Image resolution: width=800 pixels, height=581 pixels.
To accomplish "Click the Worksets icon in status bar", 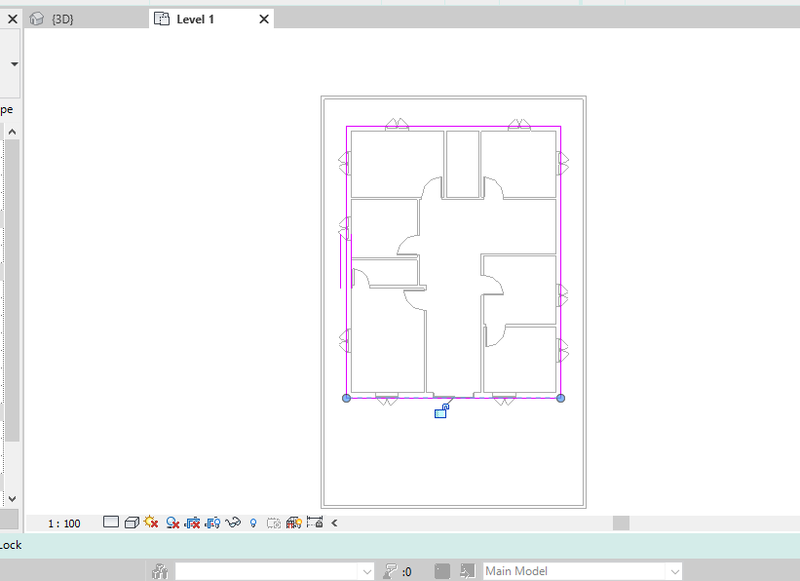I will pos(160,571).
